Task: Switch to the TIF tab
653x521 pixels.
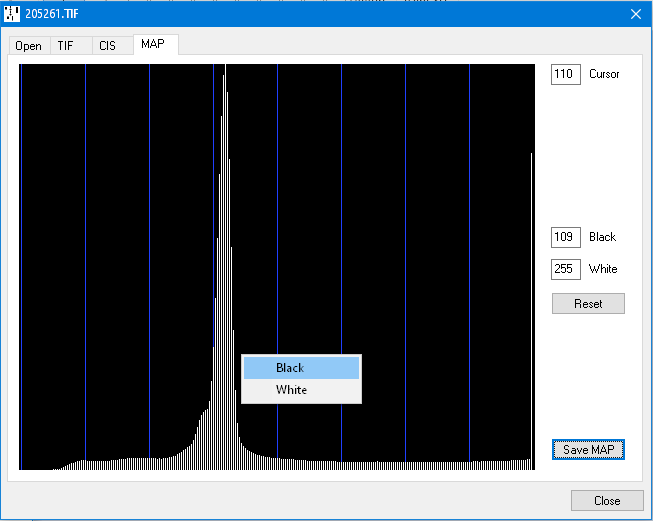Action: [x=65, y=46]
